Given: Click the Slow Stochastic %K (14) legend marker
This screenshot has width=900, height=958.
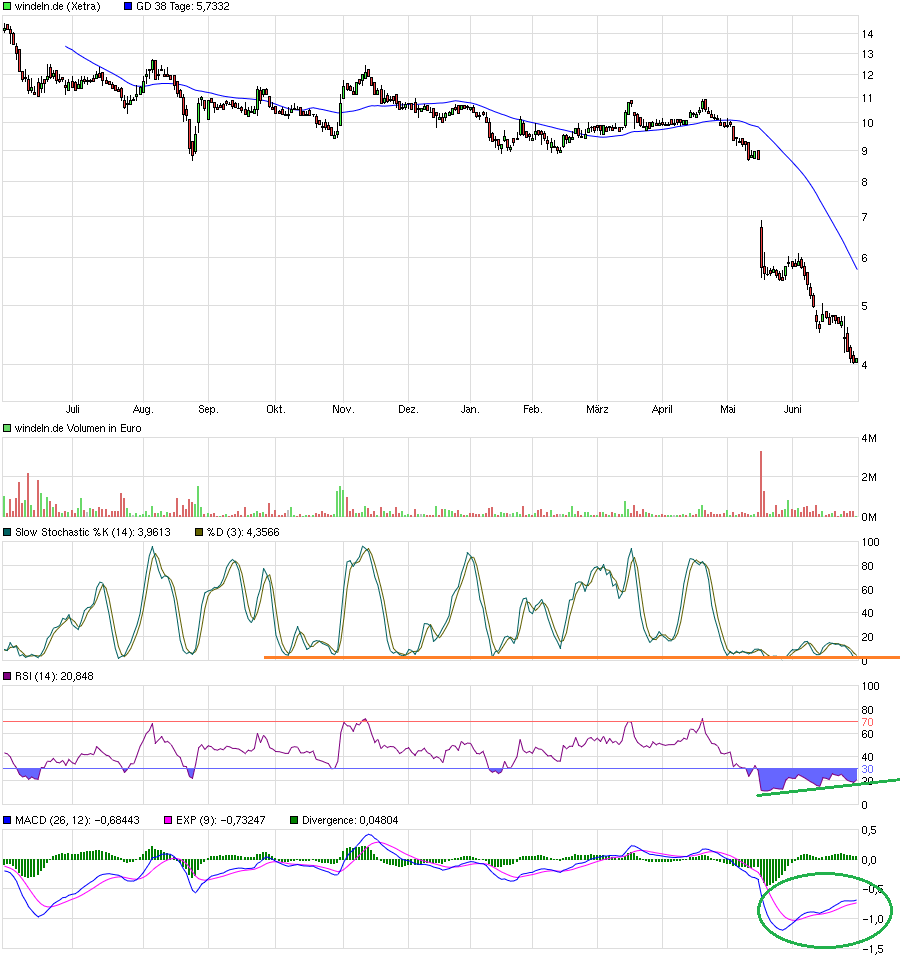Looking at the screenshot, I should point(7,532).
